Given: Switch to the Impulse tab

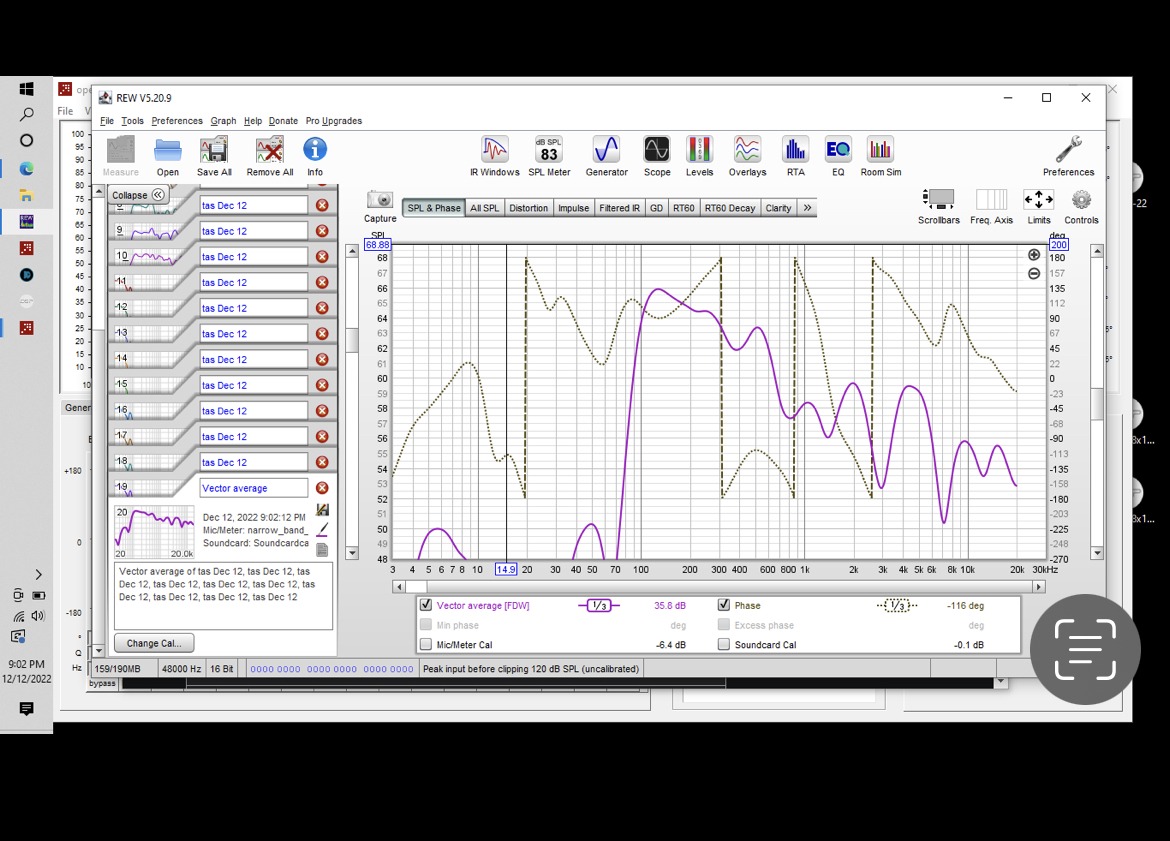Looking at the screenshot, I should coord(573,207).
